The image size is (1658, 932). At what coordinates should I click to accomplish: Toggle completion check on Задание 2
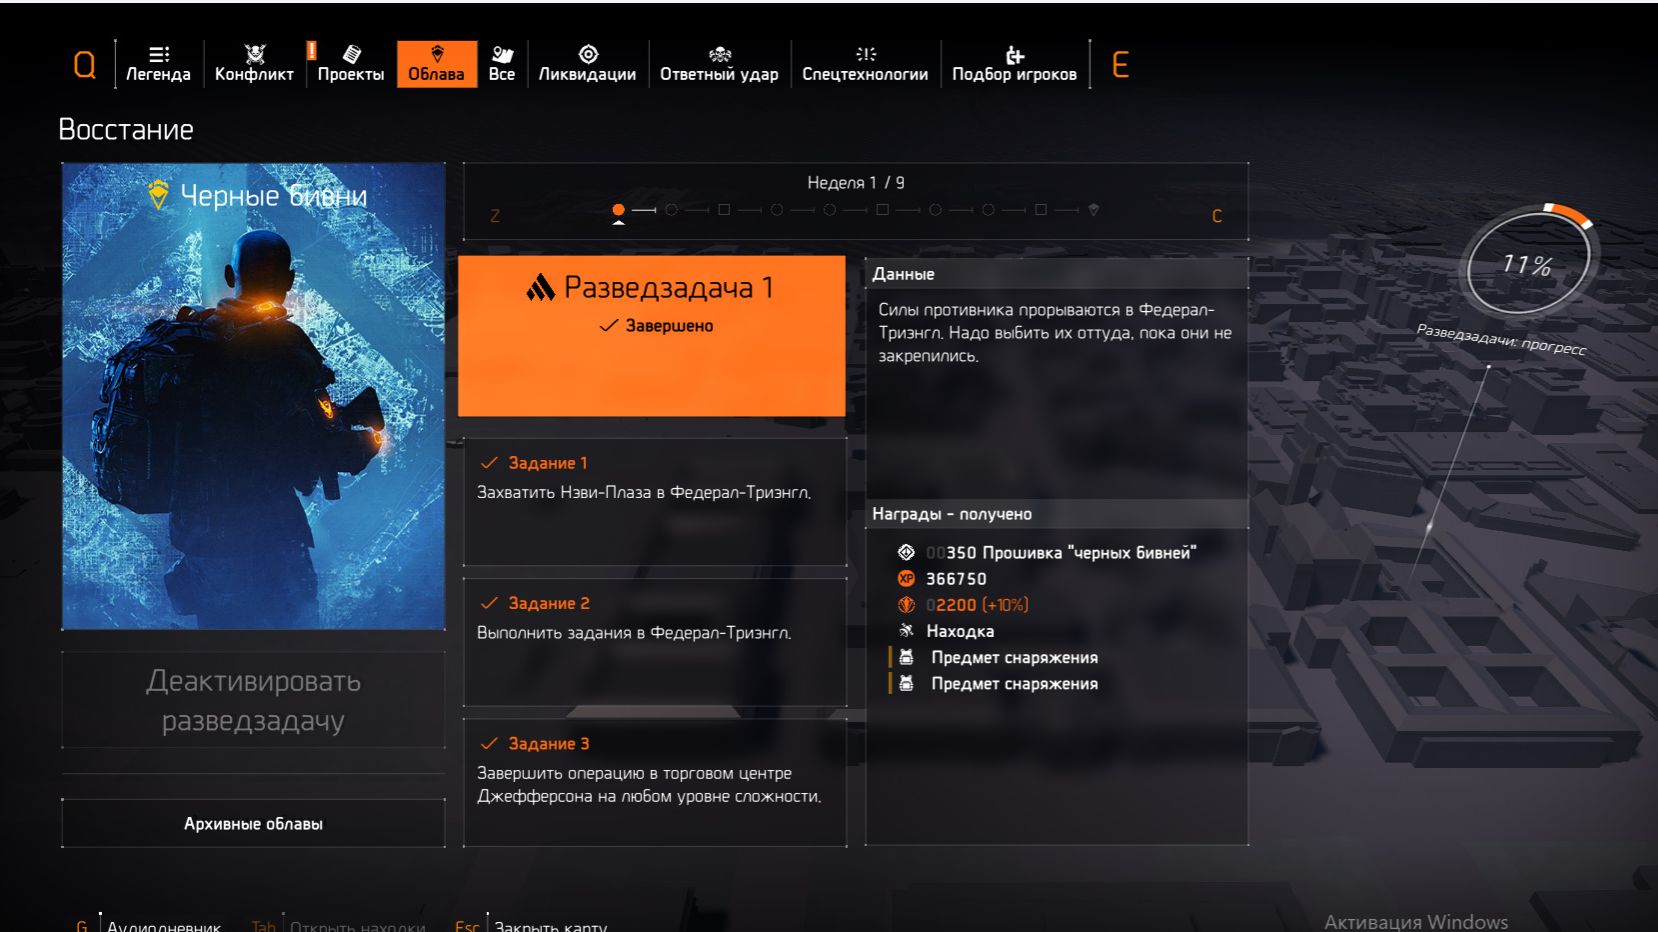[489, 602]
